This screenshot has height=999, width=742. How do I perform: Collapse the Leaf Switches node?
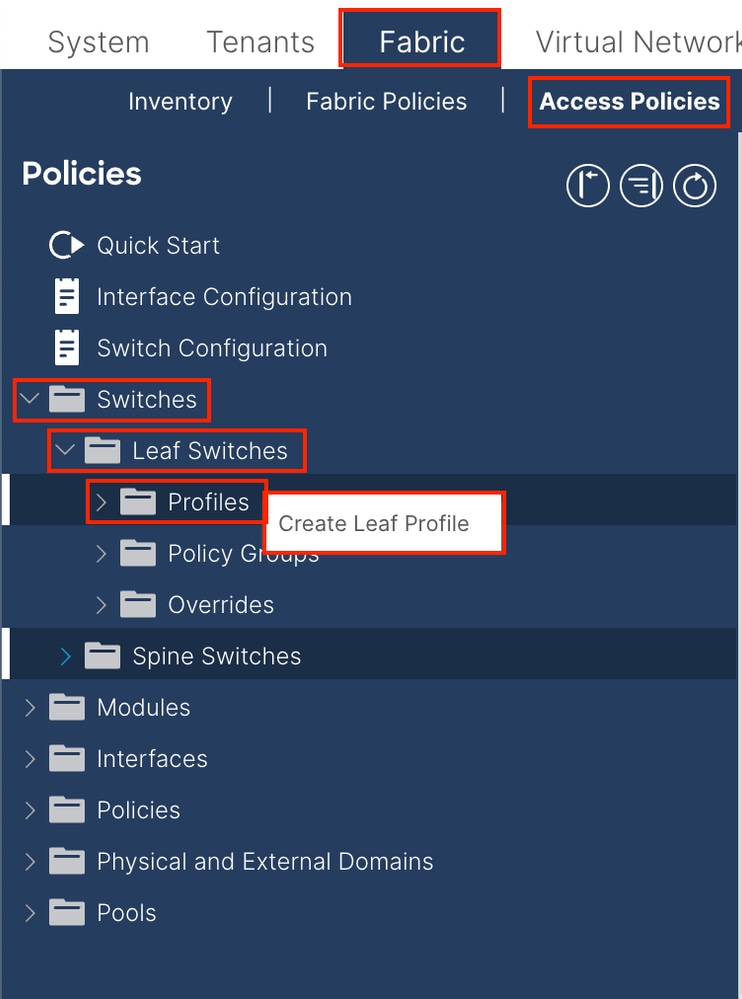[66, 451]
